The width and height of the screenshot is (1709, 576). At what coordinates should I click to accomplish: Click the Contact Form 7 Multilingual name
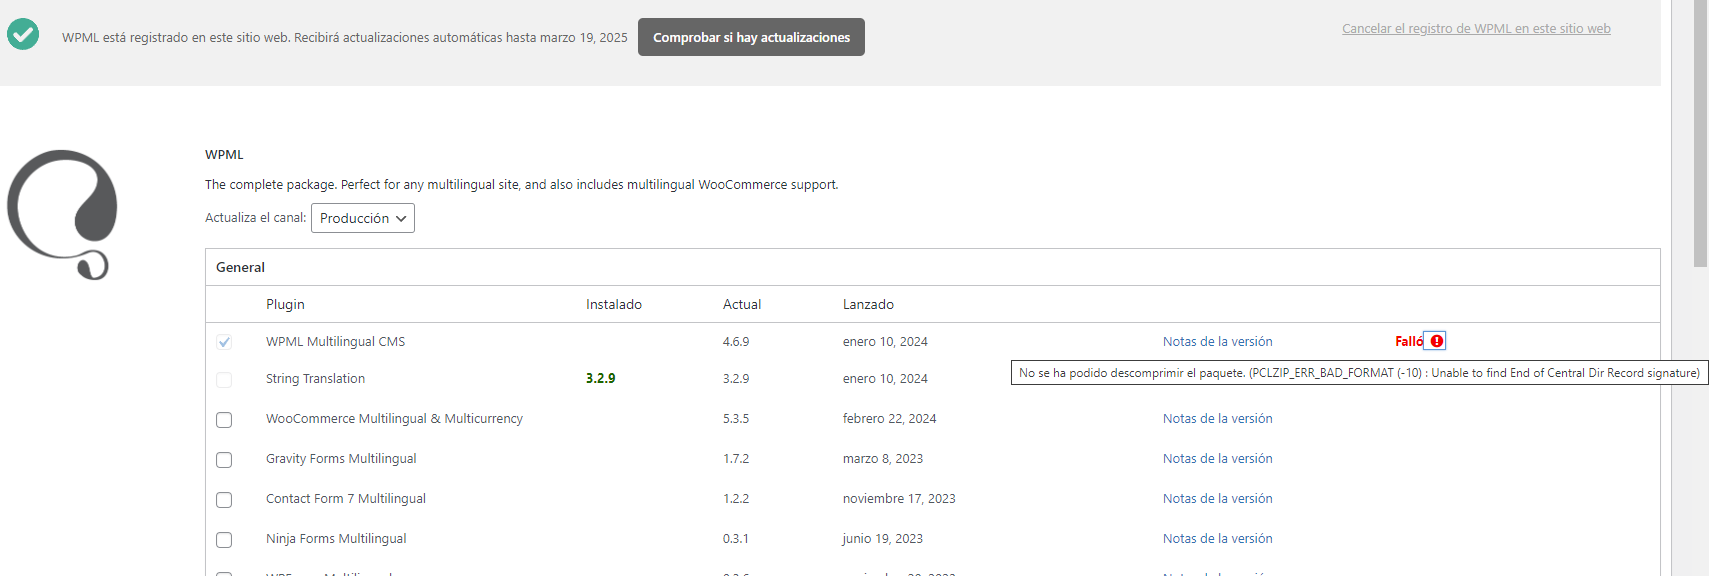(x=345, y=498)
